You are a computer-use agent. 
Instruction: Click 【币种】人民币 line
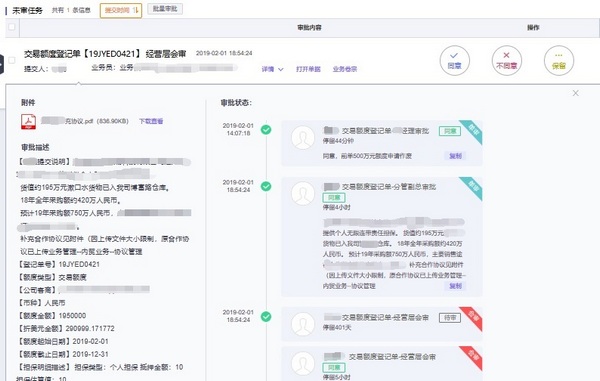[x=41, y=303]
